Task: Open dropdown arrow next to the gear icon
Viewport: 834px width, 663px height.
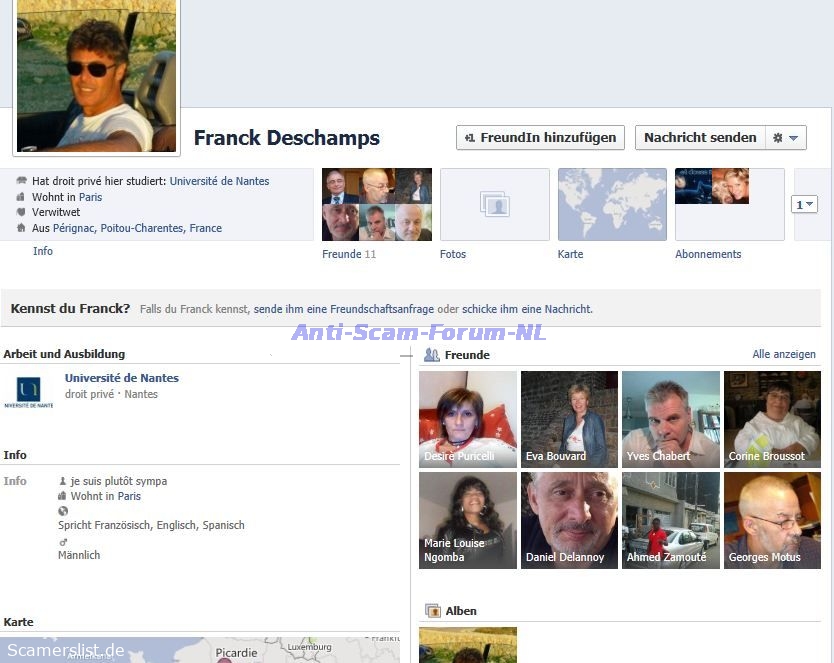Action: click(794, 138)
